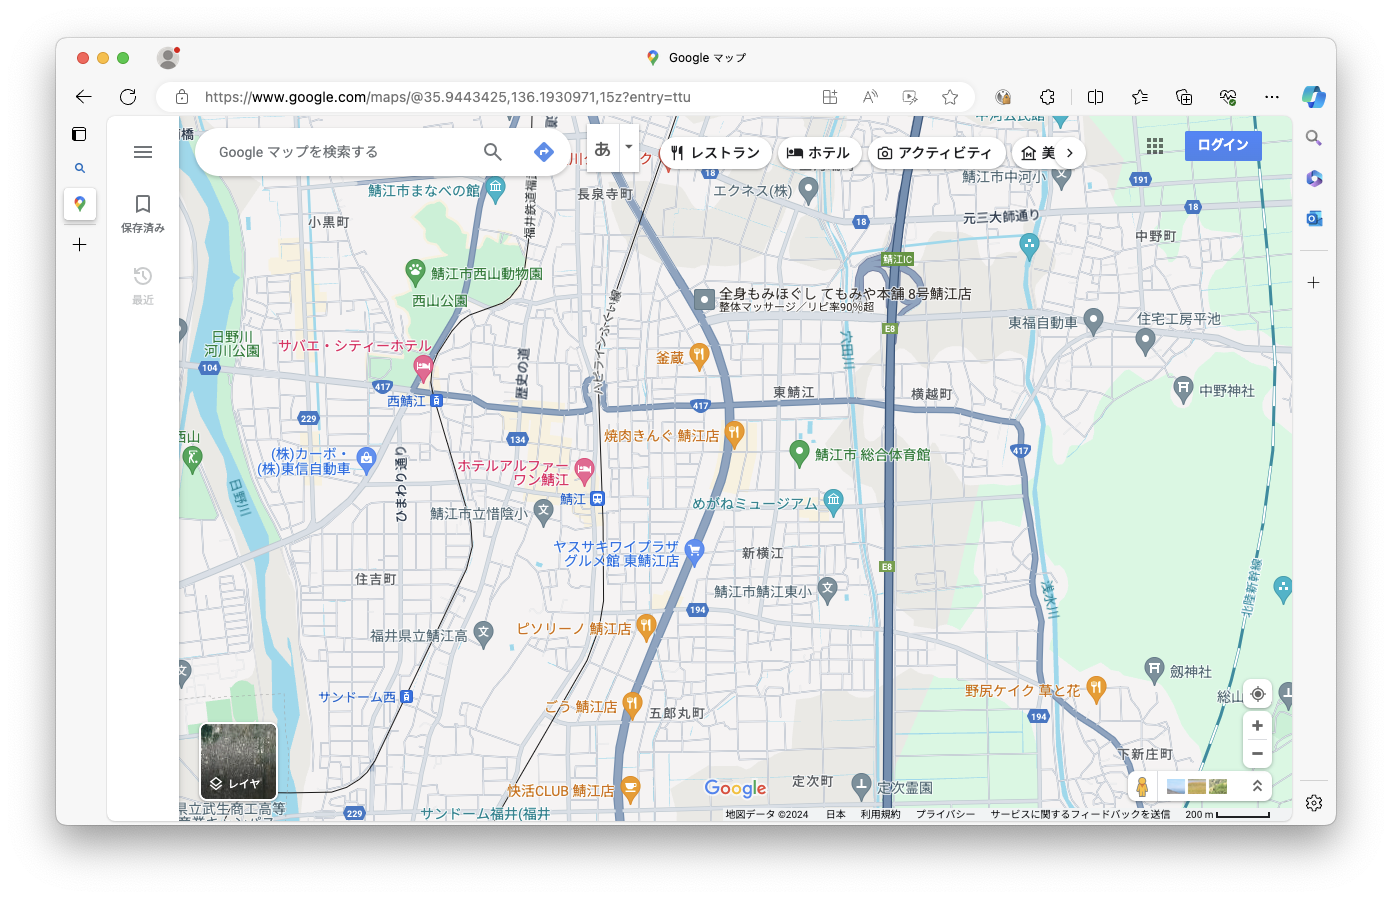Toggle the あ input method button
1392x899 pixels.
coord(603,150)
